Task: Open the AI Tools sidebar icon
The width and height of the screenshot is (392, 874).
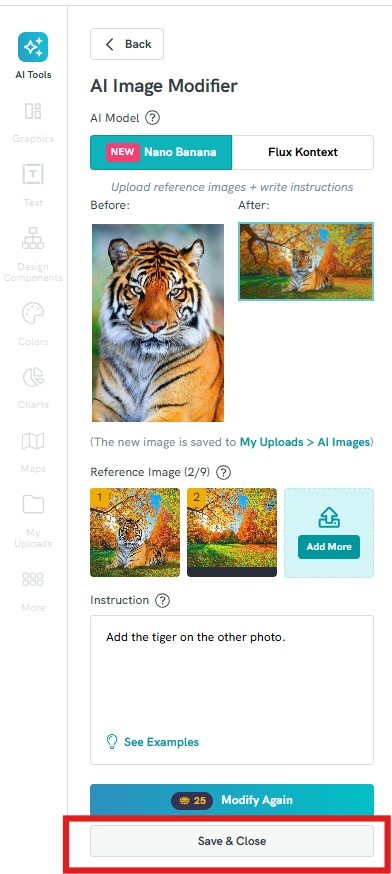Action: click(33, 47)
